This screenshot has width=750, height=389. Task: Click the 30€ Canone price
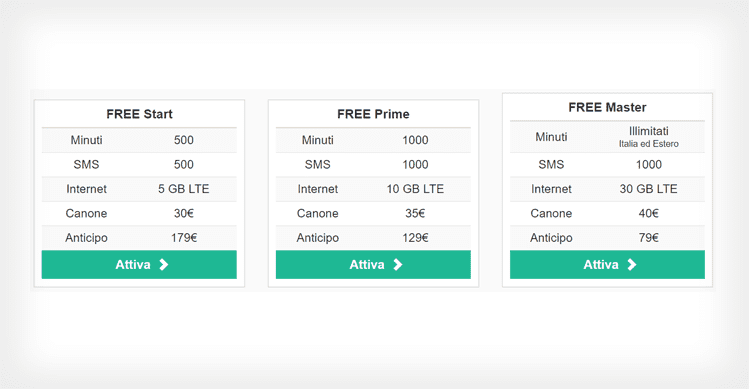click(184, 213)
